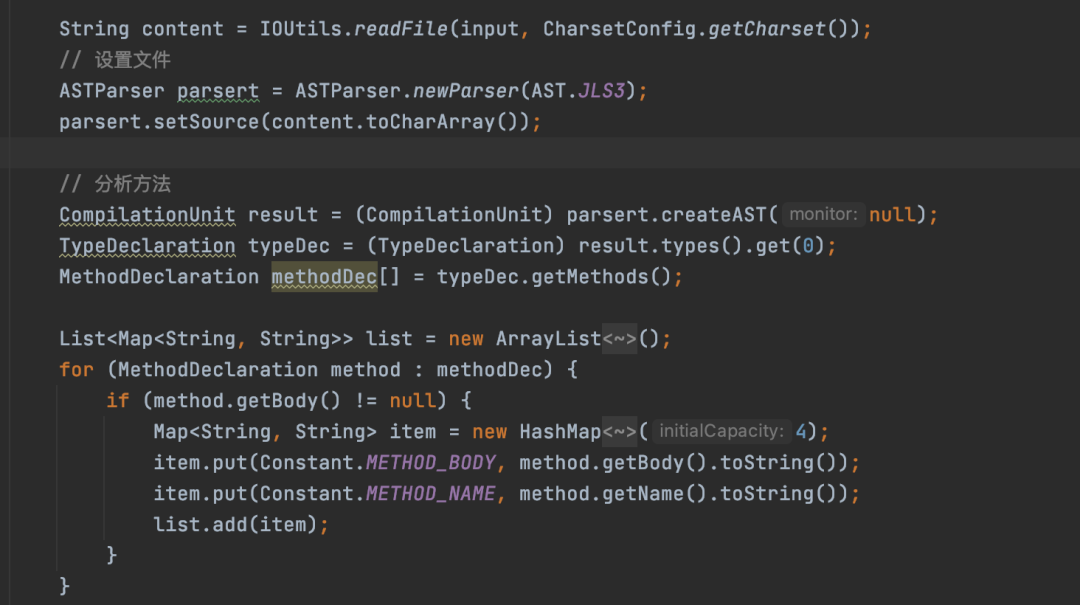Click METHOD_BODY constant
Viewport: 1080px width, 605px height.
click(x=430, y=463)
